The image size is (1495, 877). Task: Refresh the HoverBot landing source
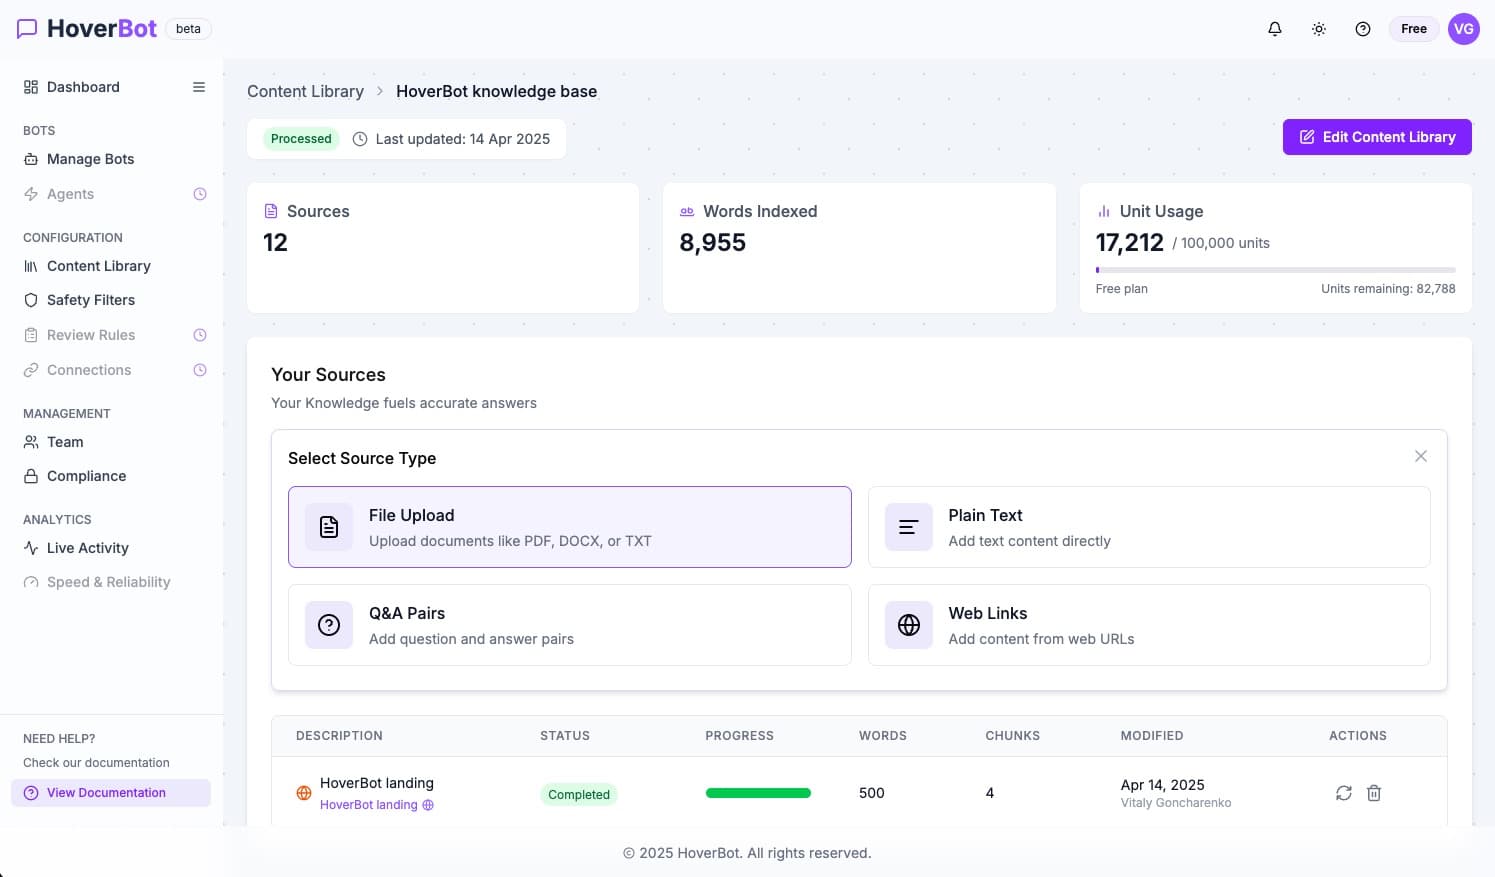coord(1344,792)
